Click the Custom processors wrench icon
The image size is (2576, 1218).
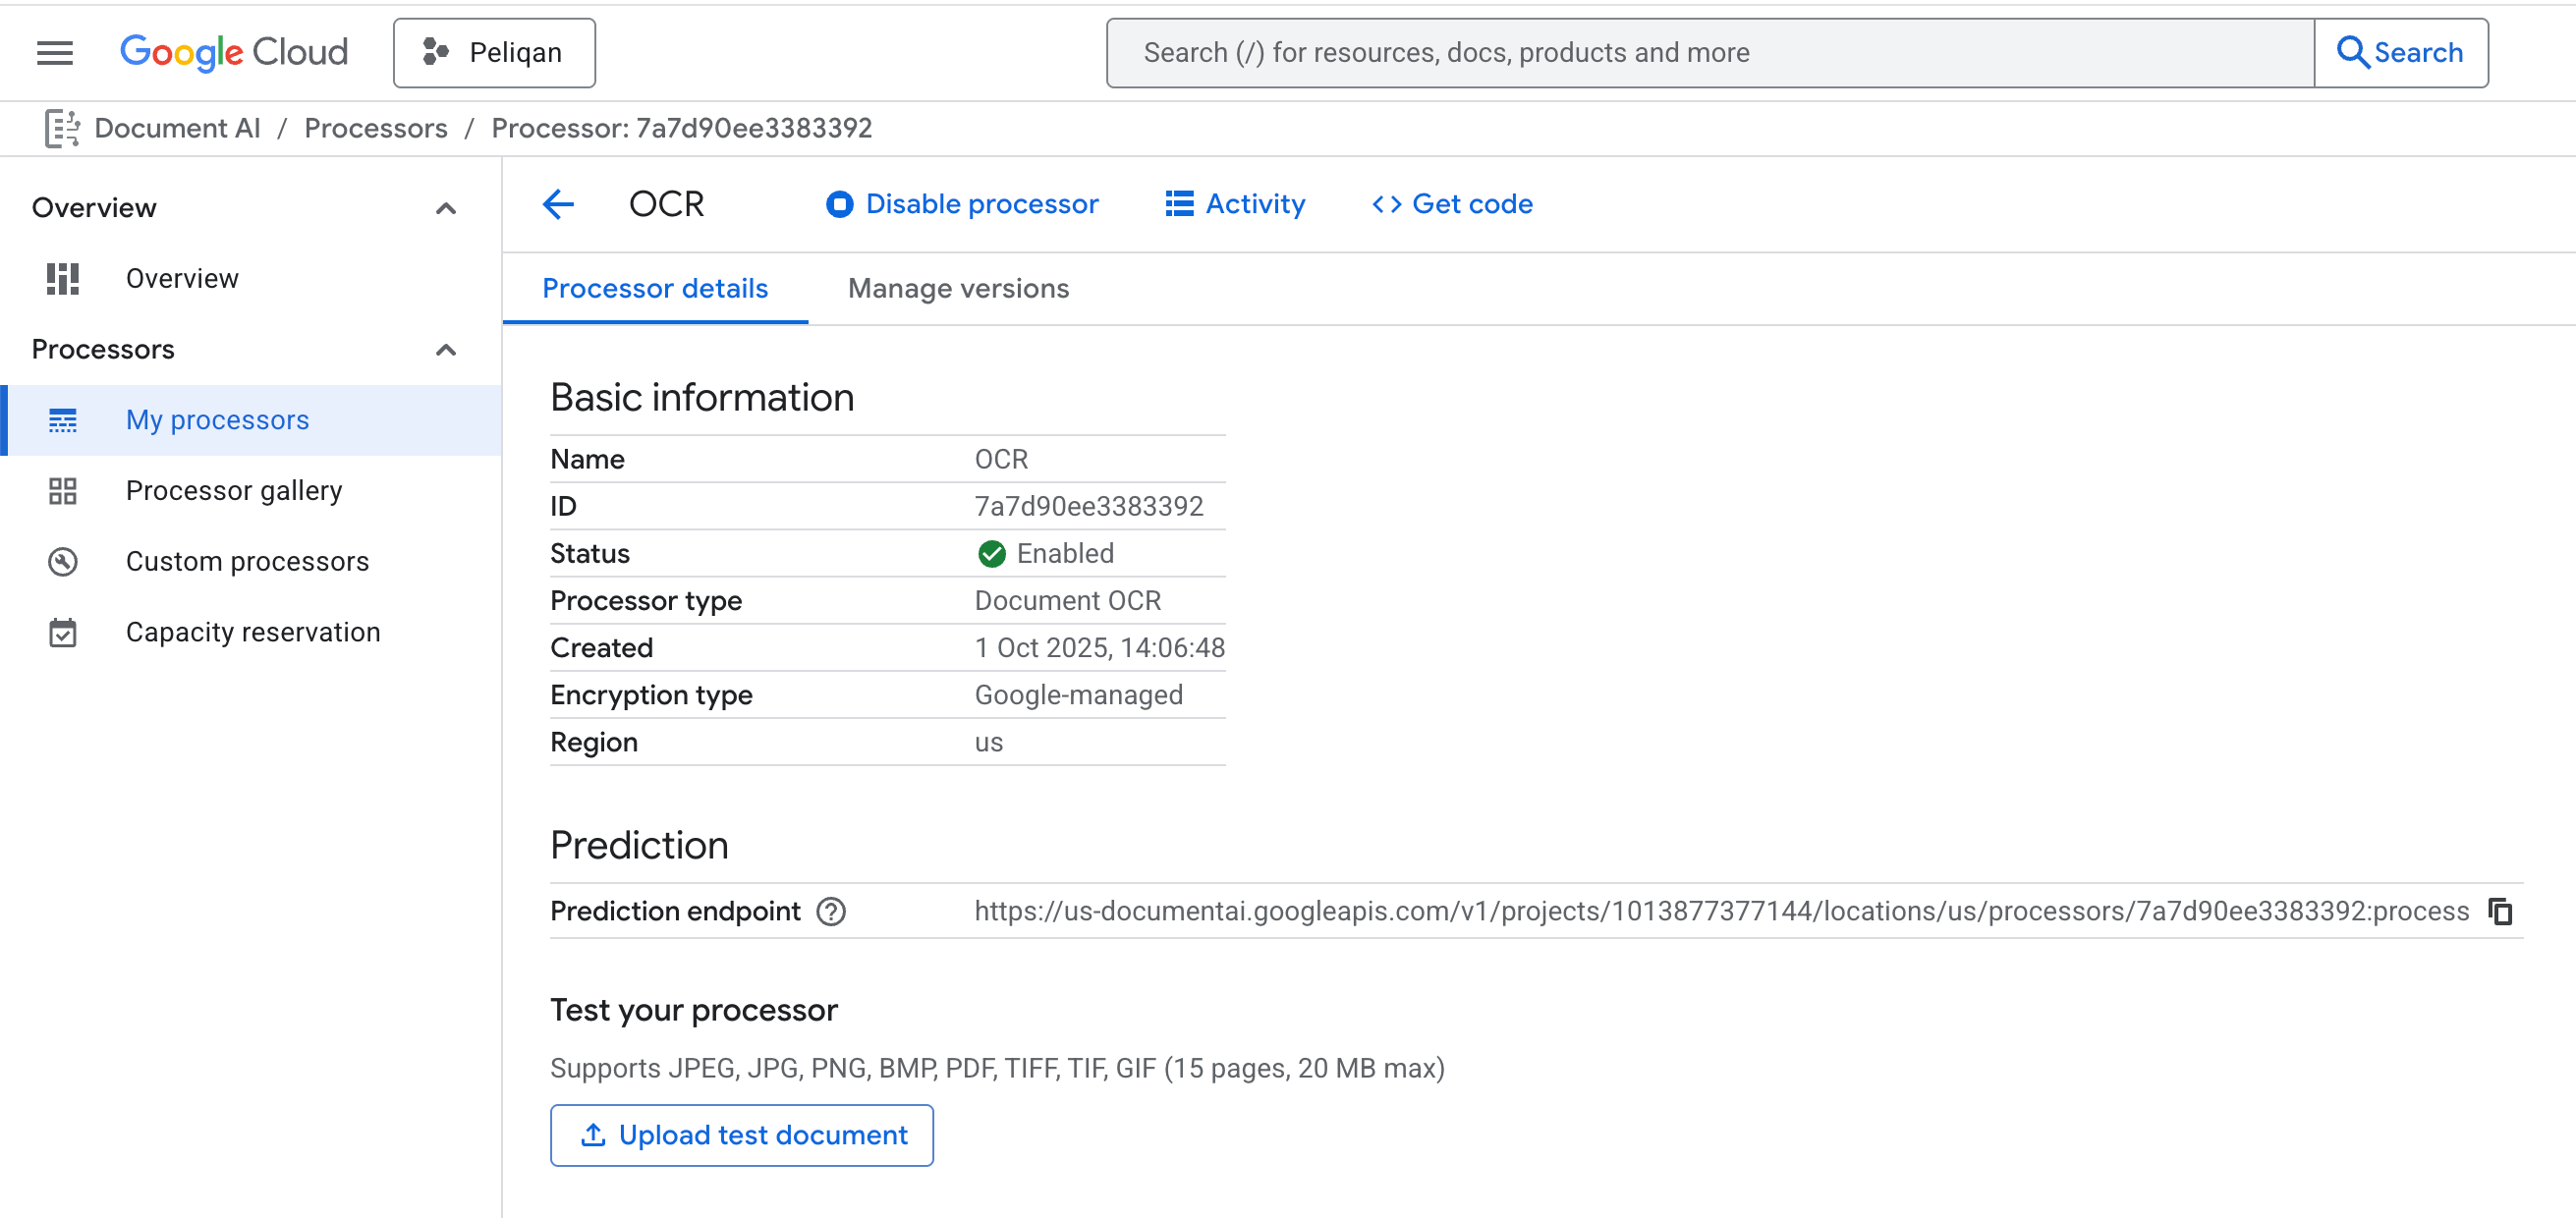(62, 562)
